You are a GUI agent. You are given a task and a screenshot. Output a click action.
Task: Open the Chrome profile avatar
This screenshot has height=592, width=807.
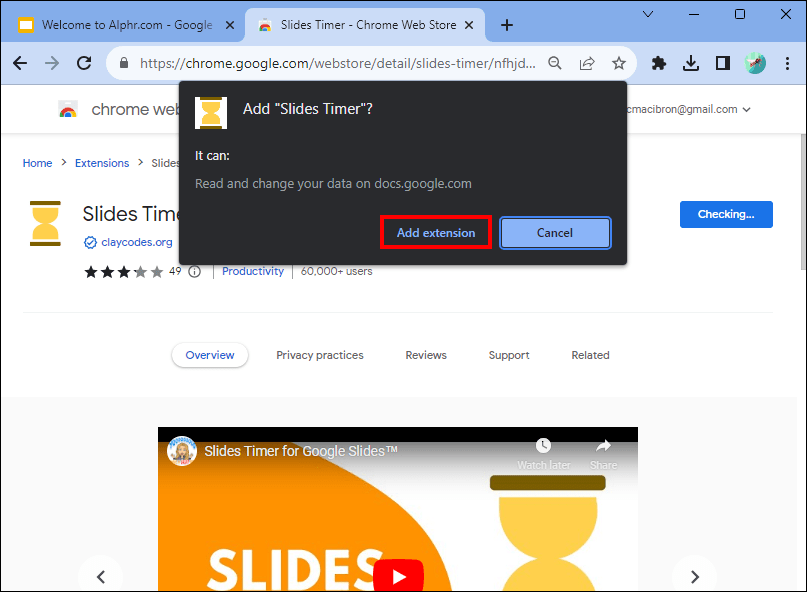pos(755,63)
